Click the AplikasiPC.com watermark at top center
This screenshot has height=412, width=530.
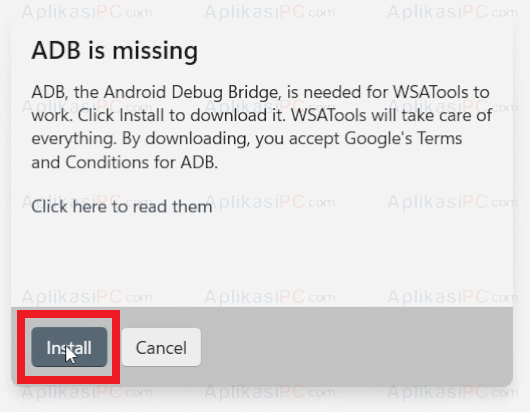[x=270, y=12]
